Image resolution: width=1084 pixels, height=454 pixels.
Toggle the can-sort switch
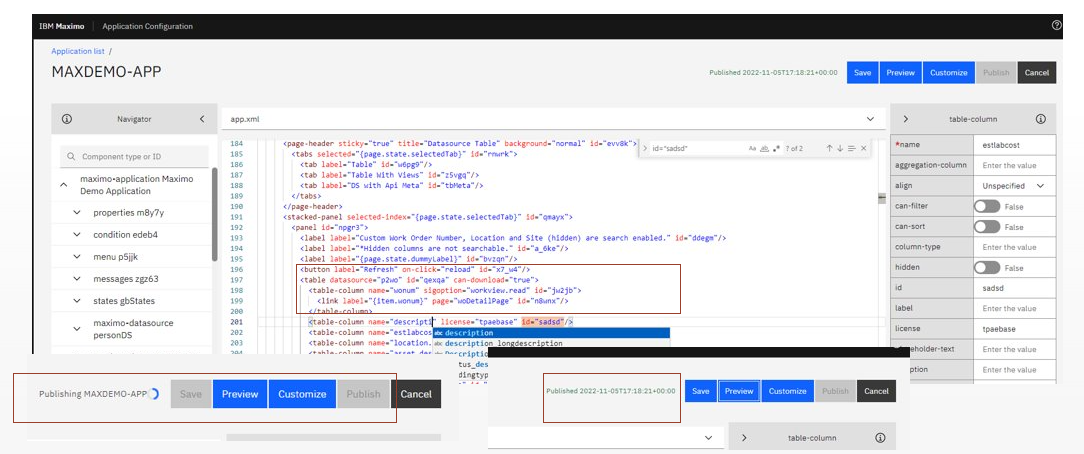click(987, 227)
